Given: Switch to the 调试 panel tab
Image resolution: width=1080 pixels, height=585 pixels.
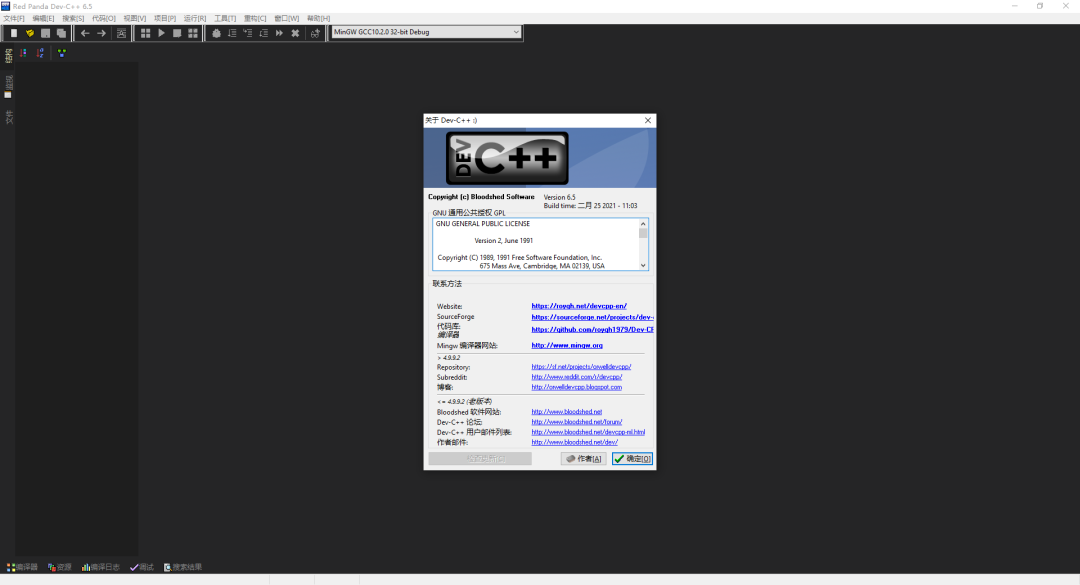Looking at the screenshot, I should 142,567.
